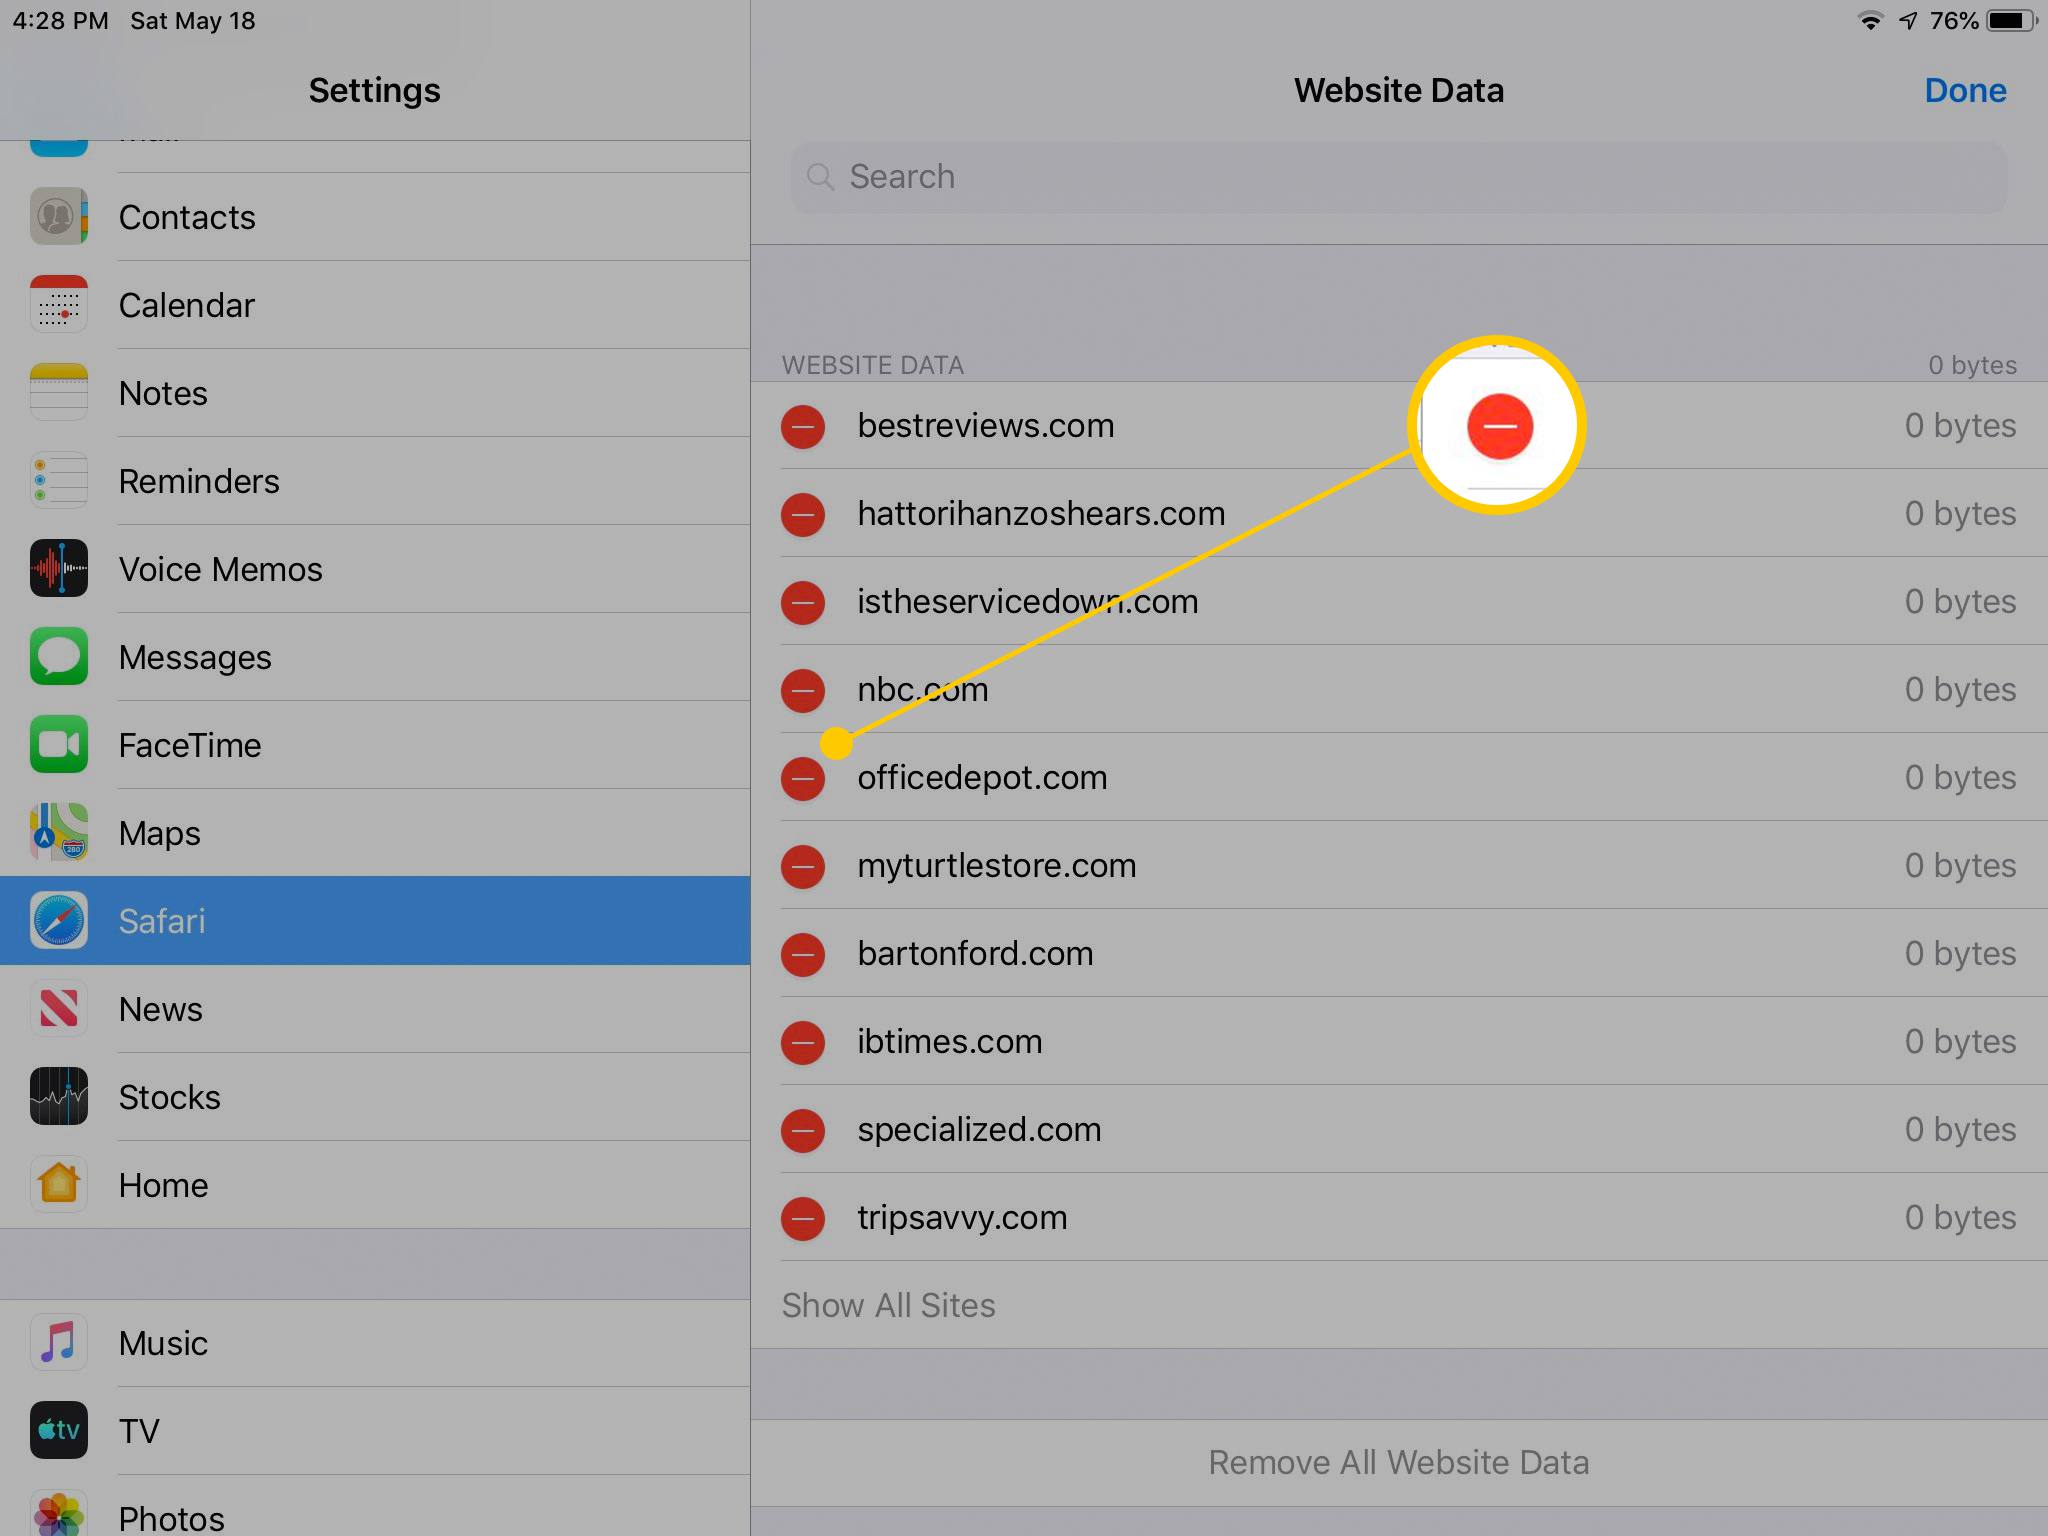Open TV settings row

pyautogui.click(x=375, y=1431)
